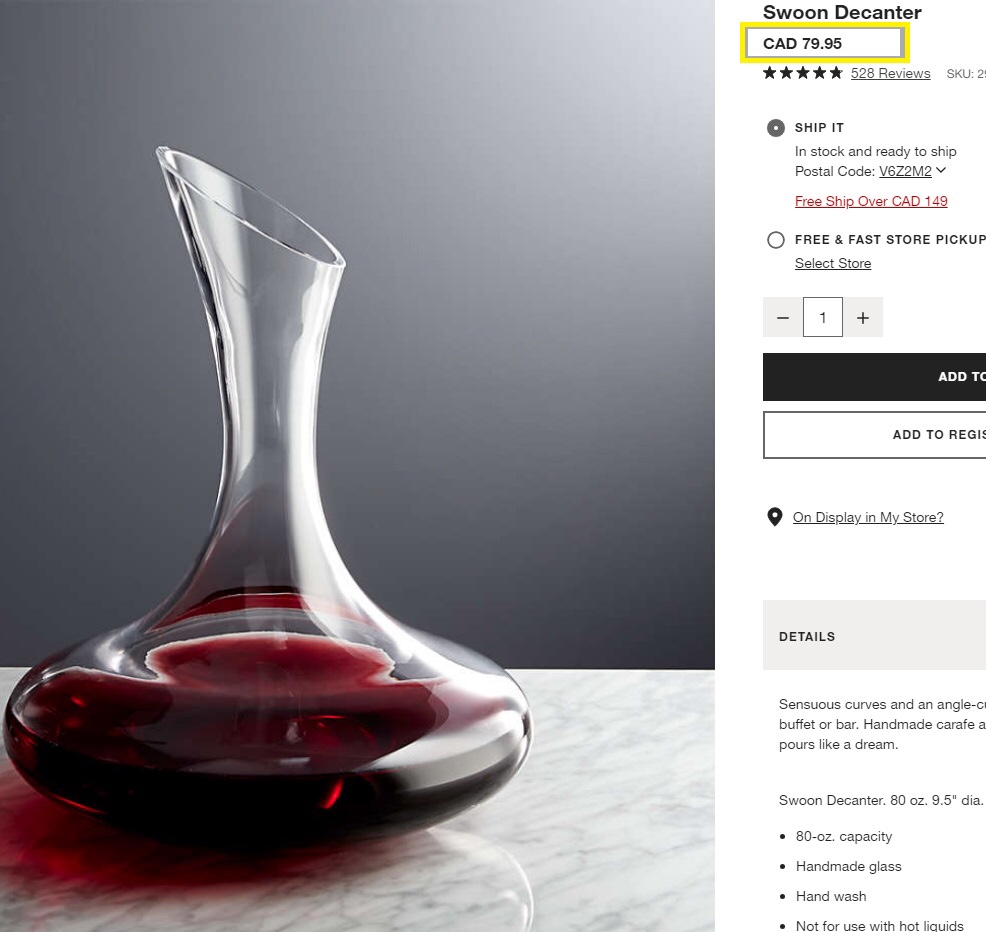
Task: Click the five-star rating icons
Action: [x=802, y=72]
